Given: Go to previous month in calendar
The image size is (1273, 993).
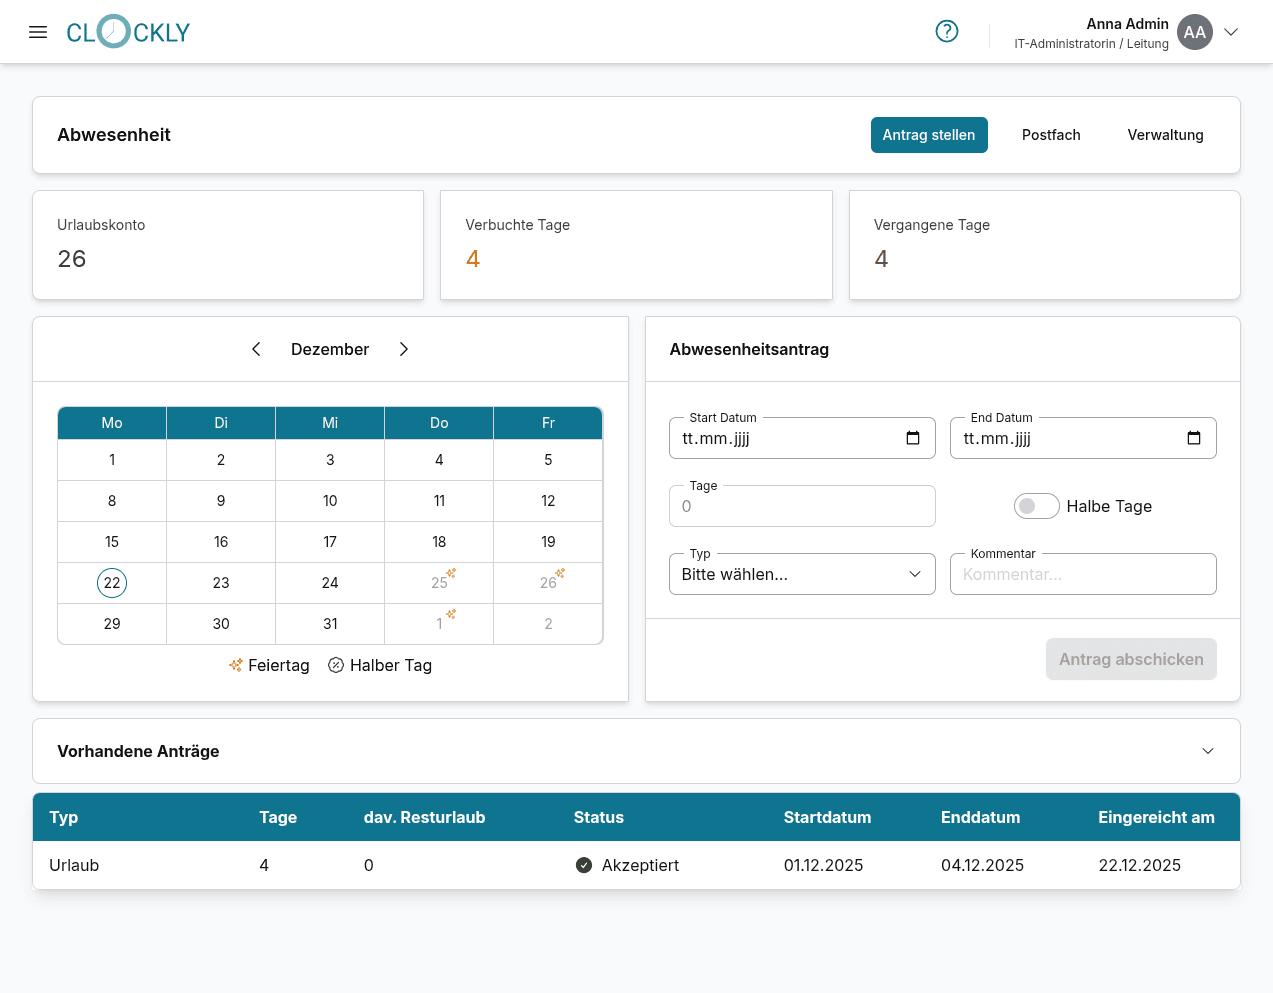Looking at the screenshot, I should tap(256, 349).
